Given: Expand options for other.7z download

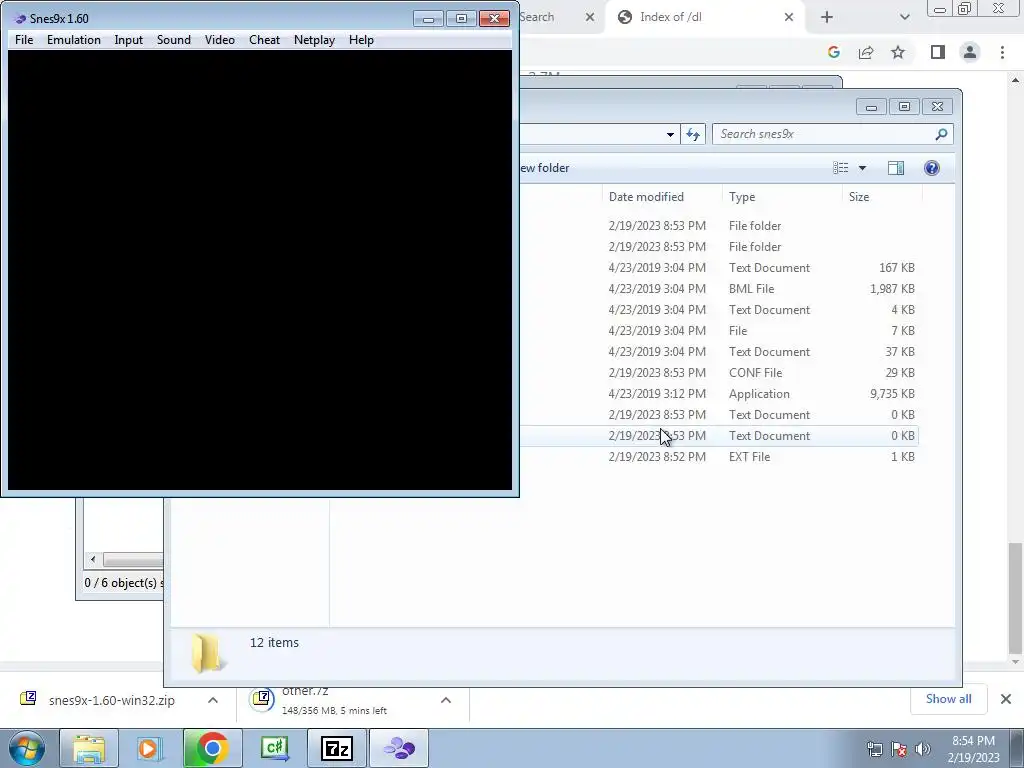Looking at the screenshot, I should pos(446,700).
